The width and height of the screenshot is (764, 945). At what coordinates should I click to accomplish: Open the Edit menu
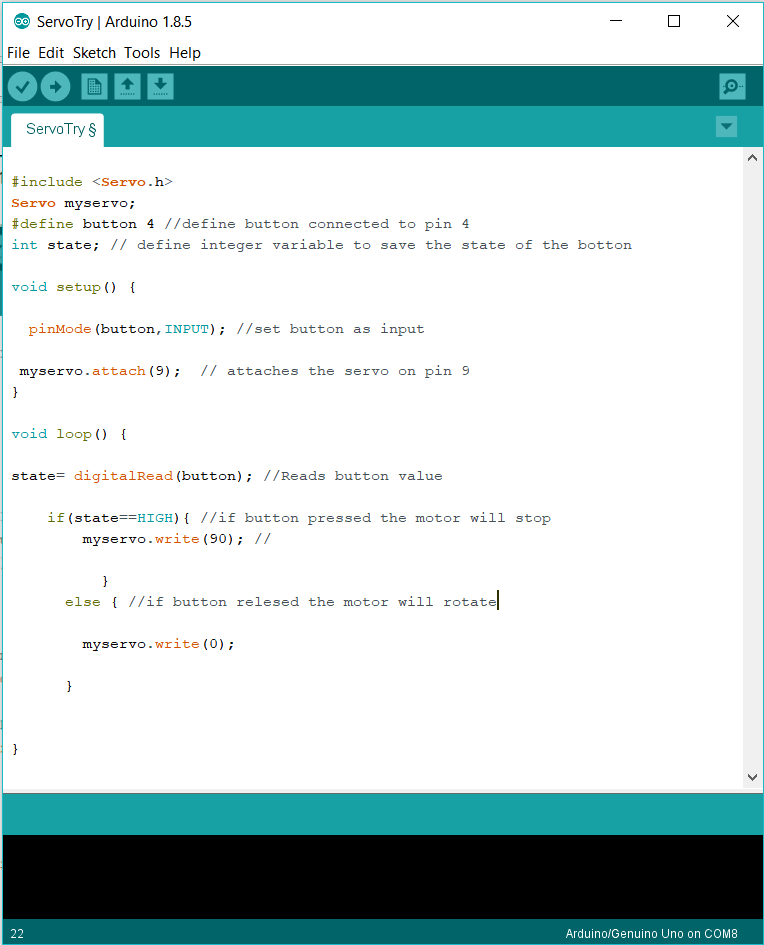pos(51,53)
